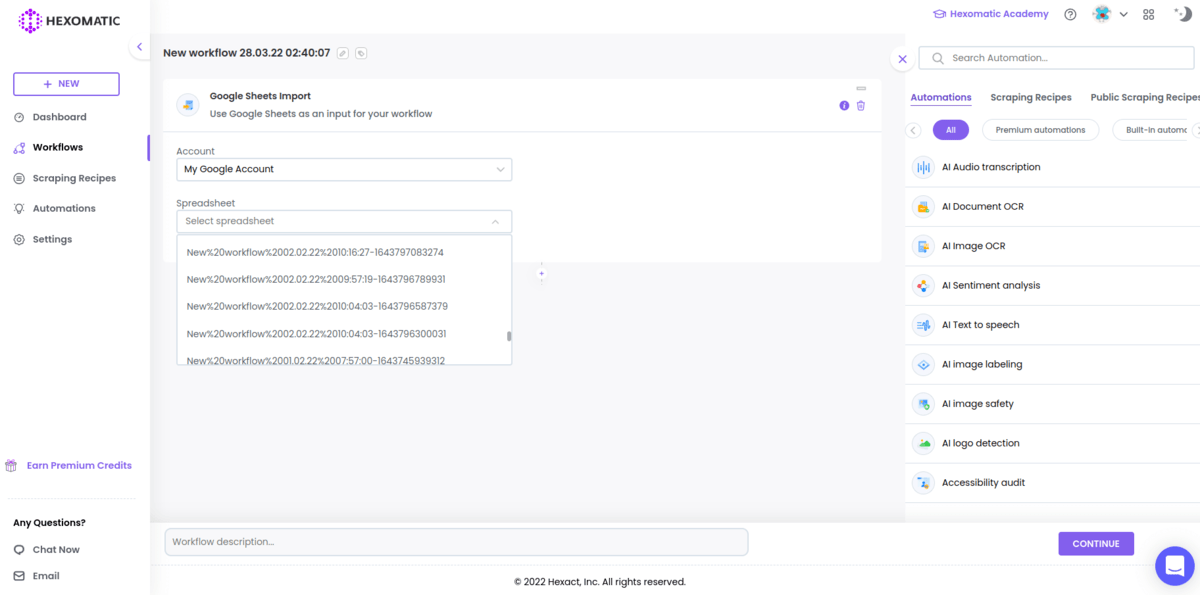1200x595 pixels.
Task: Open Dashboard from the sidebar
Action: pos(59,117)
